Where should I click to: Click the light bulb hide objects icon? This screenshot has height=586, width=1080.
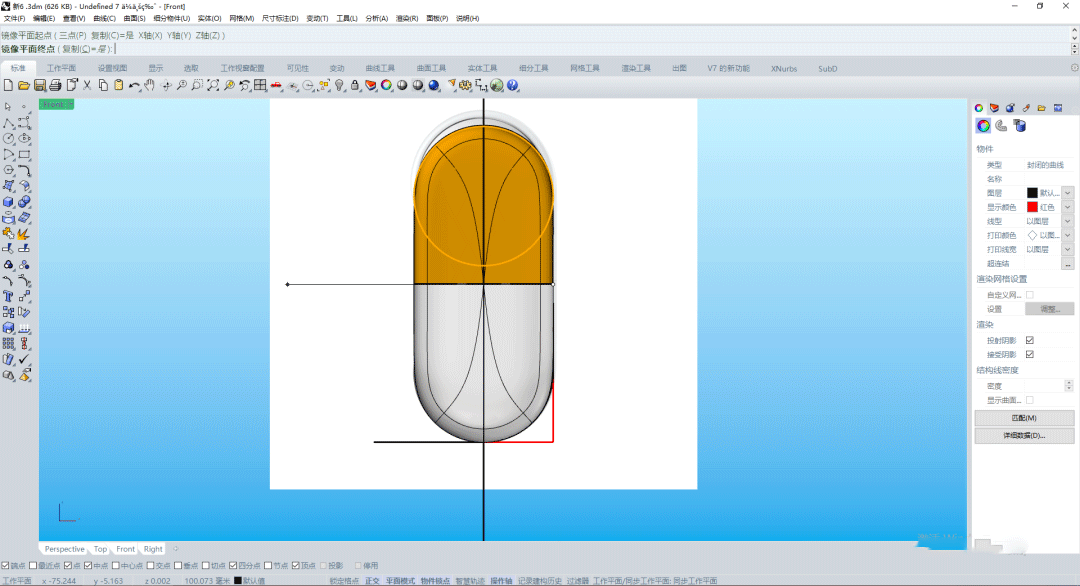click(x=339, y=85)
